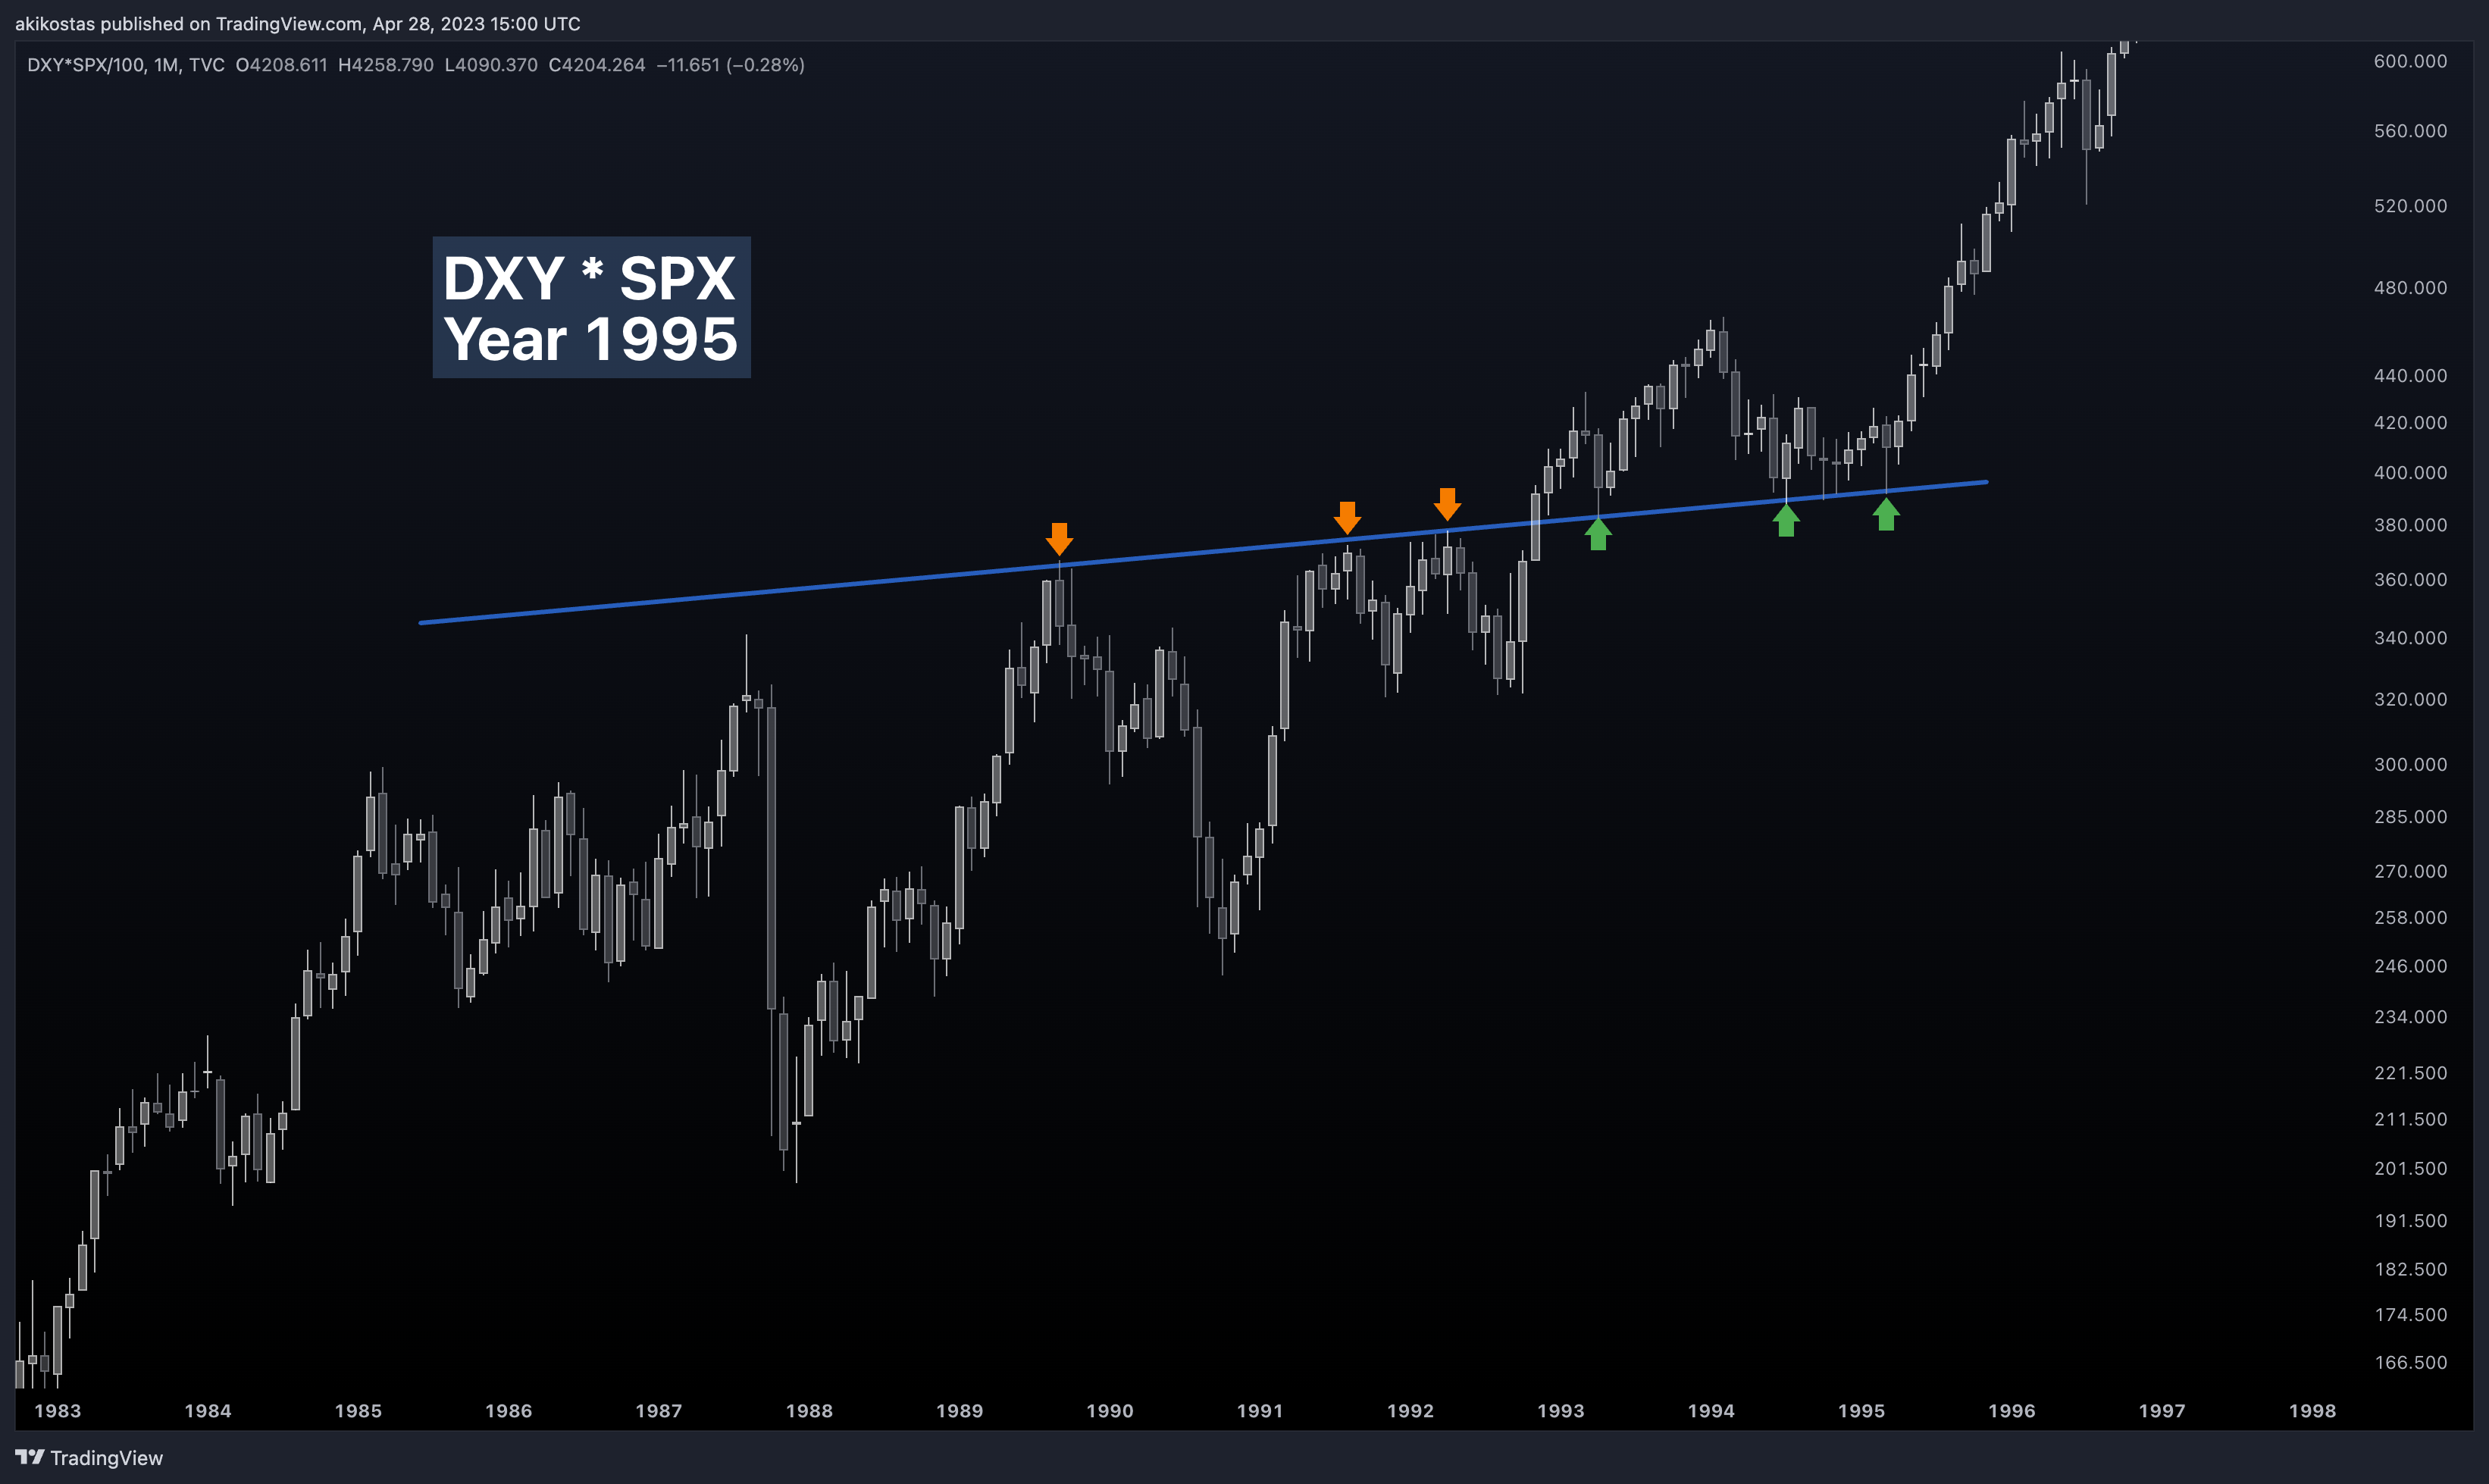Click the 182.500 price axis label
This screenshot has width=2489, height=1484.
click(2410, 1270)
